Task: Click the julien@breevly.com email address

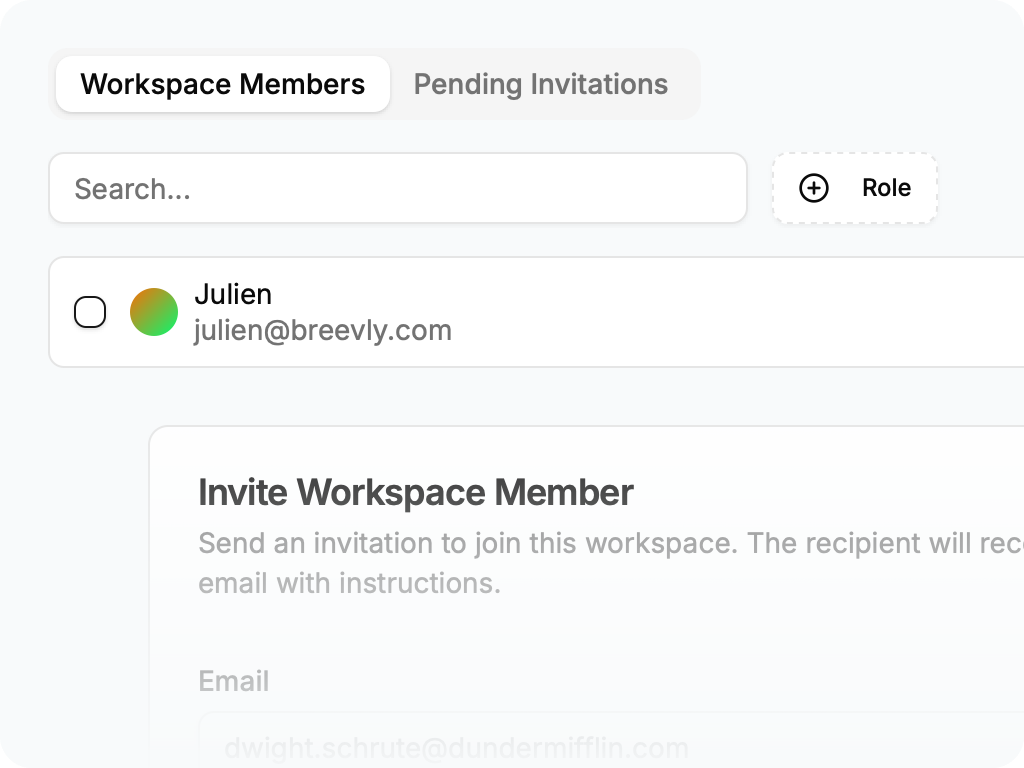Action: [x=322, y=330]
